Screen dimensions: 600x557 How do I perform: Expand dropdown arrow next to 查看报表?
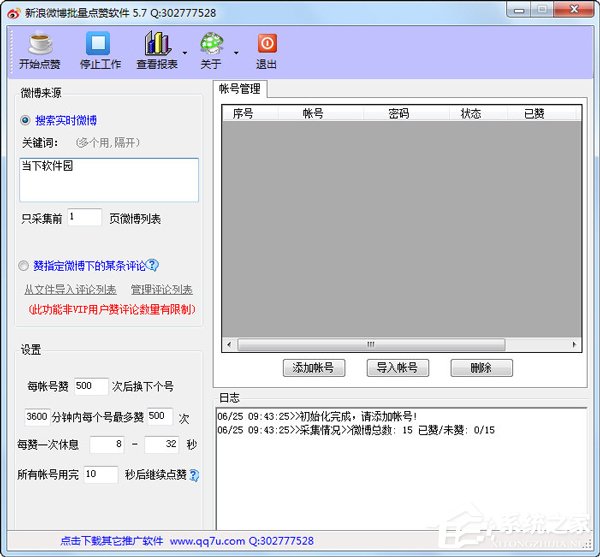coord(185,53)
